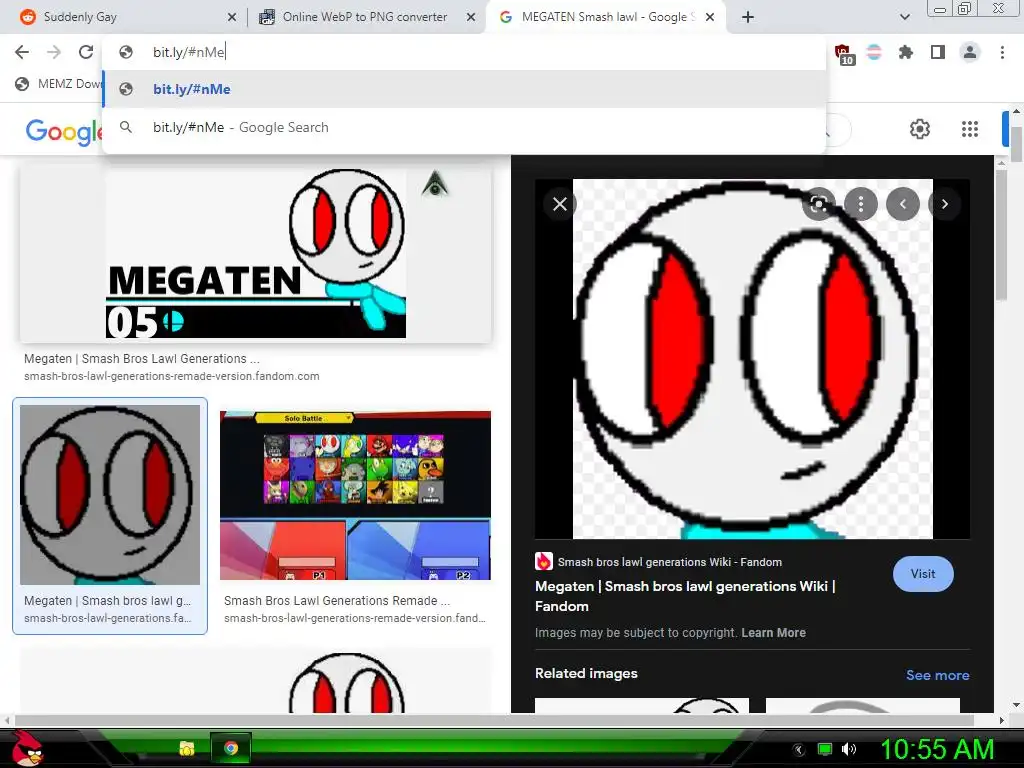Click the 10:55 AM taskbar clock
Screen dimensions: 1024x768
(937, 749)
